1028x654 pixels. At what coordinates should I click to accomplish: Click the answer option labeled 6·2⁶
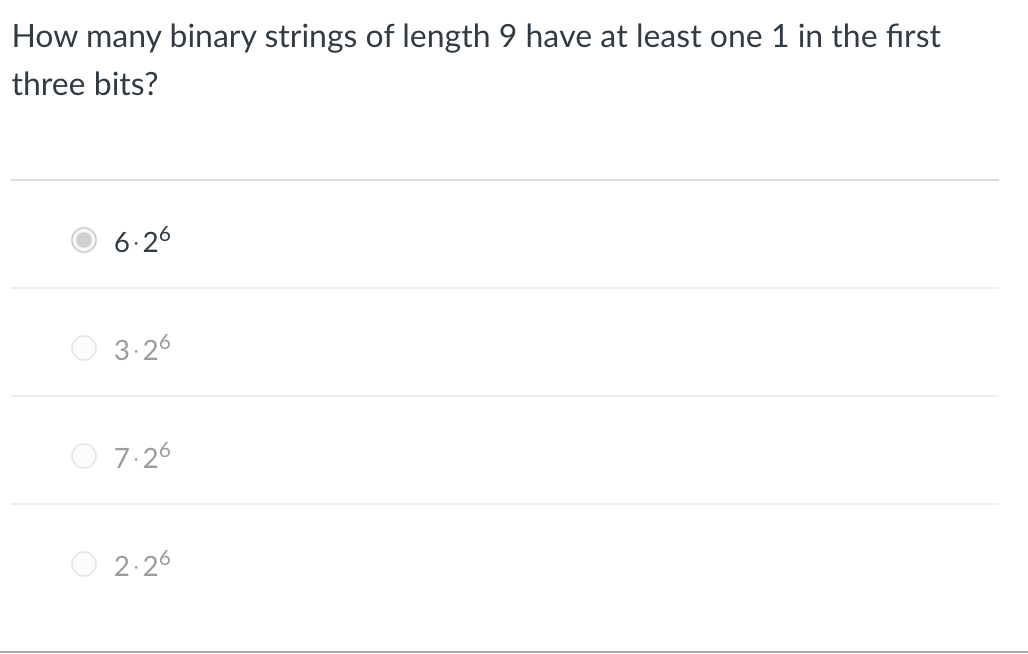140,241
